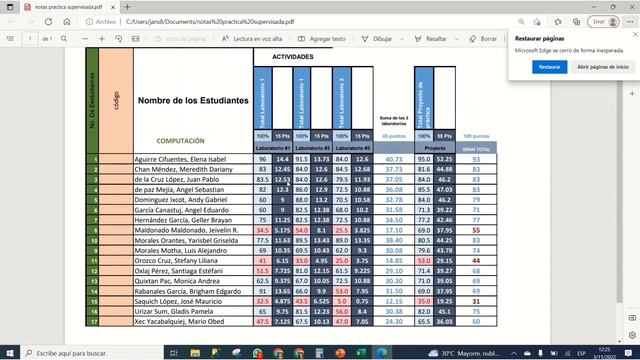Click the PDF vertical scrollbar
Screen dimensions: 640x360
click(620, 192)
